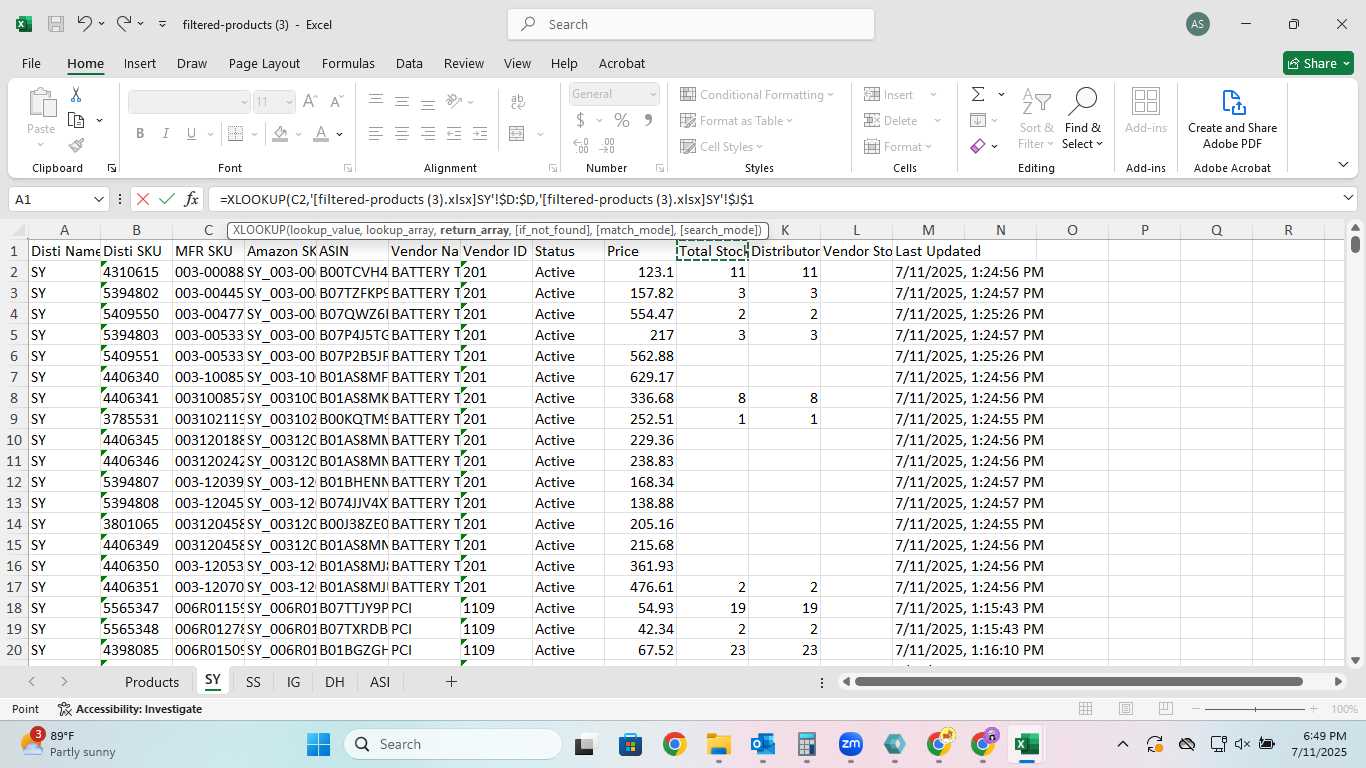Toggle Center horizontal alignment

[x=402, y=133]
